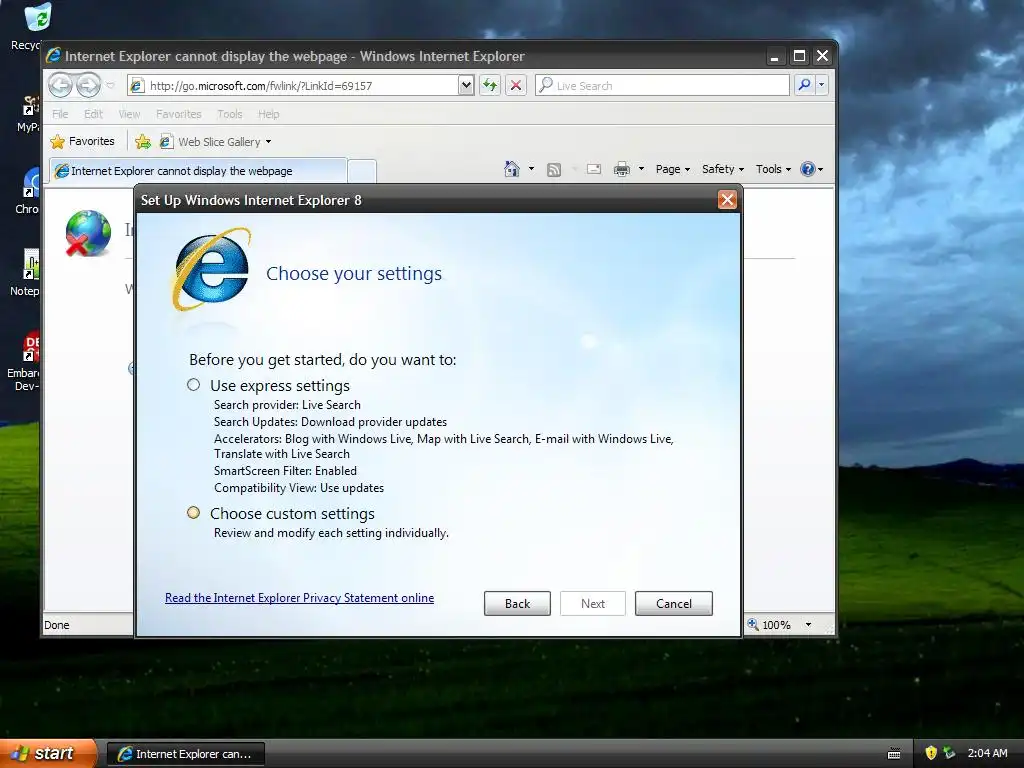Viewport: 1024px width, 768px height.
Task: Click the address bar URL field
Action: pos(300,85)
